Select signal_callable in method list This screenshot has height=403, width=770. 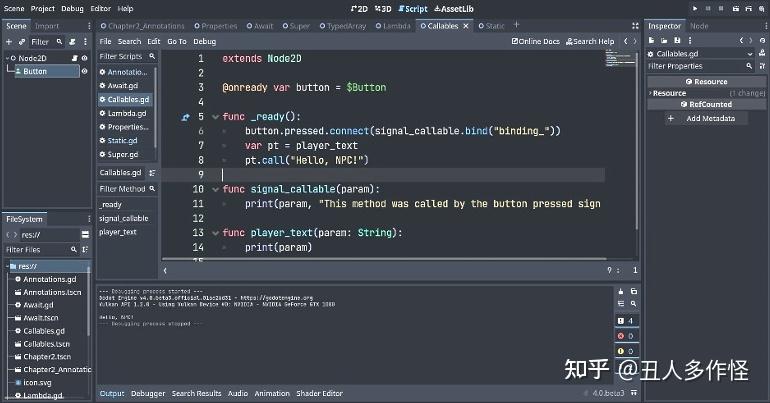coord(123,218)
